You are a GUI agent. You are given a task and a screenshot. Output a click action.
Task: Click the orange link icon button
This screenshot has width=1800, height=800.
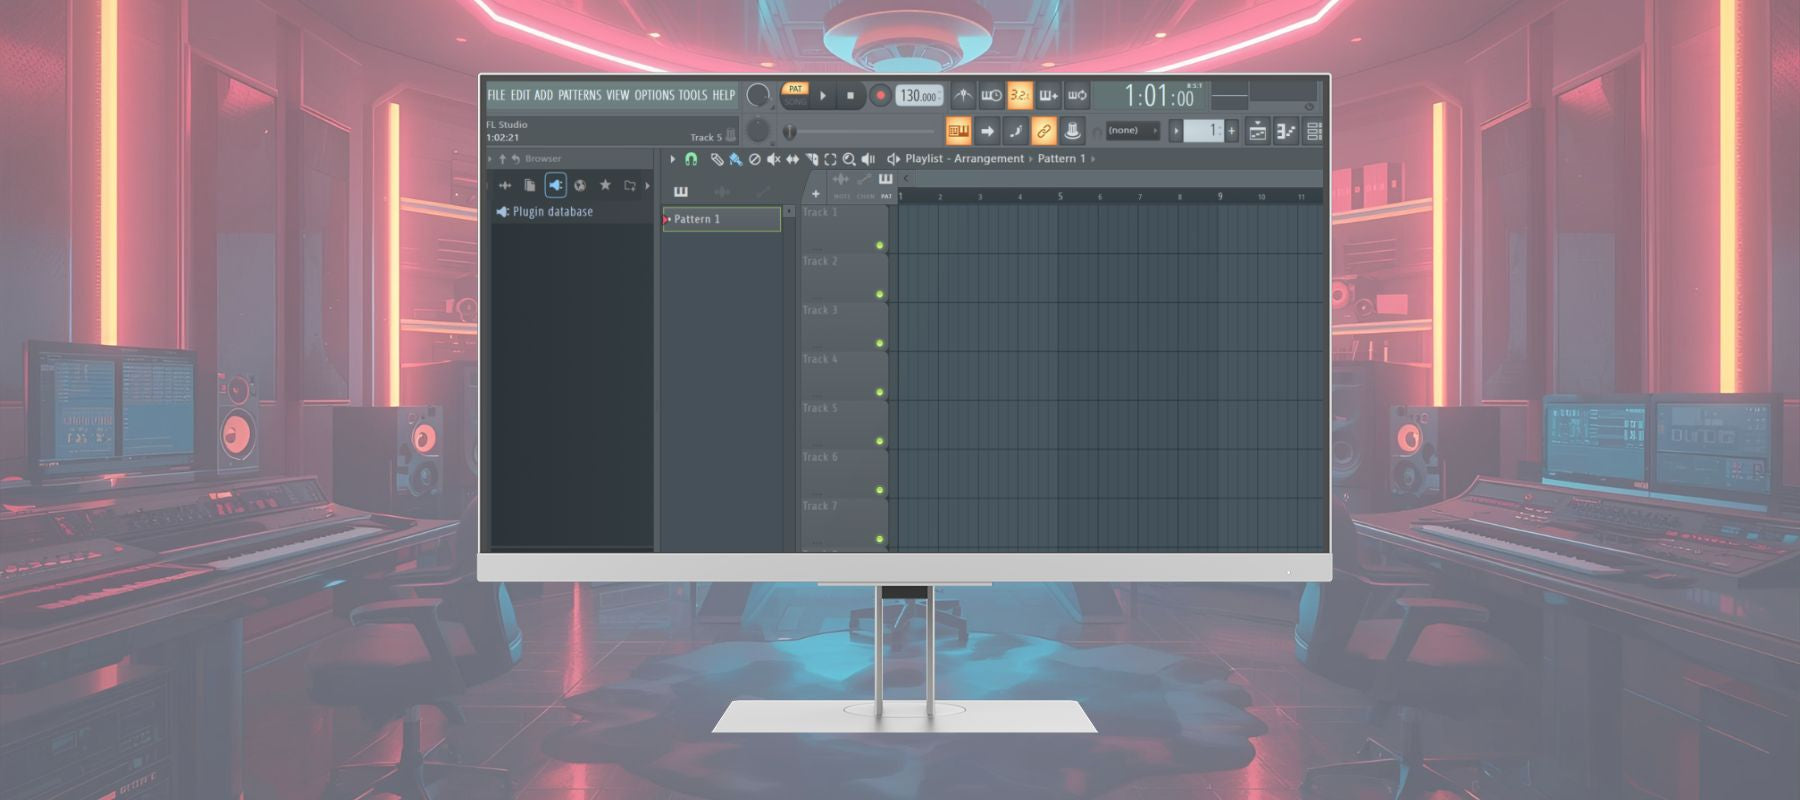point(1043,131)
